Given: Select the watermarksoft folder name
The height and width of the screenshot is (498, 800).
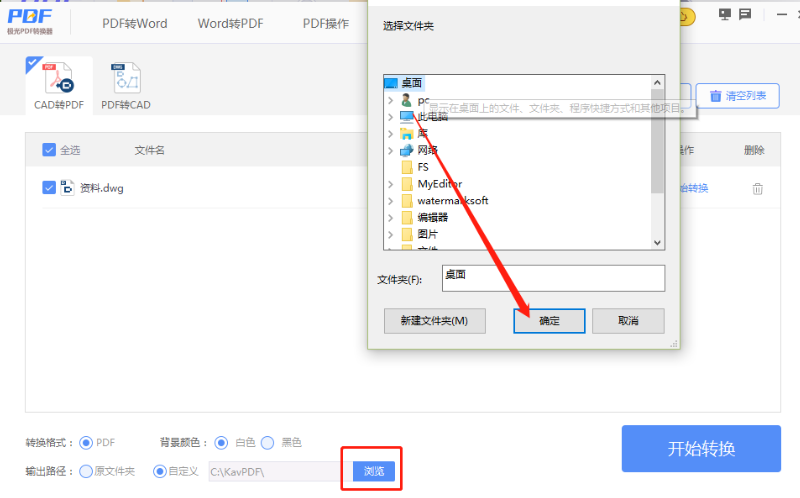Looking at the screenshot, I should click(x=453, y=201).
